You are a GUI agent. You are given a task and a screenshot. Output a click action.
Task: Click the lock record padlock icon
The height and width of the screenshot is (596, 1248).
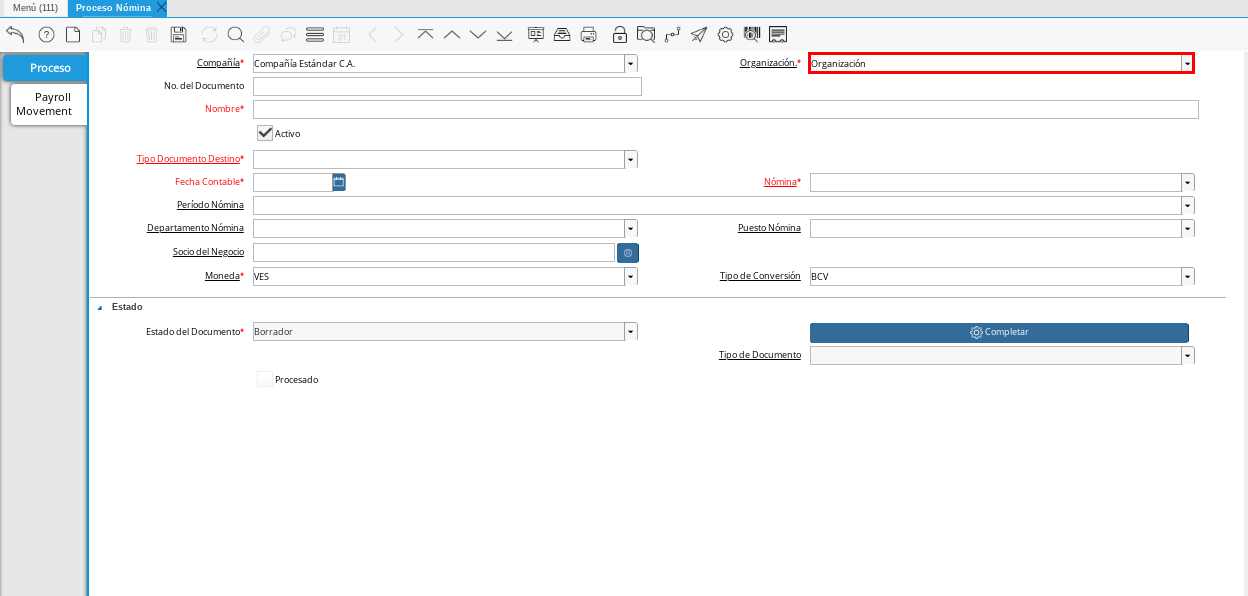[x=620, y=35]
